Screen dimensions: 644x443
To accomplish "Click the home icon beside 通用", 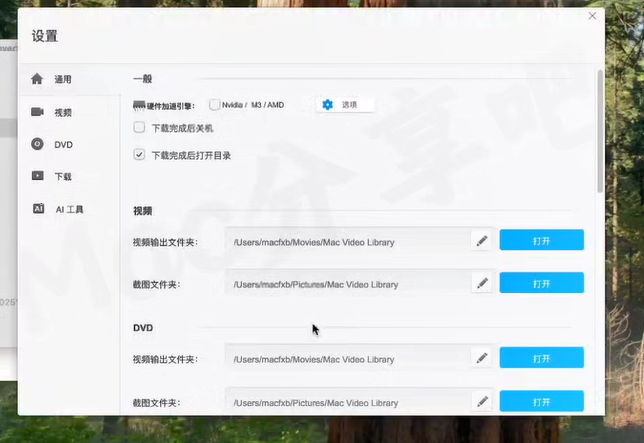I will [37, 79].
